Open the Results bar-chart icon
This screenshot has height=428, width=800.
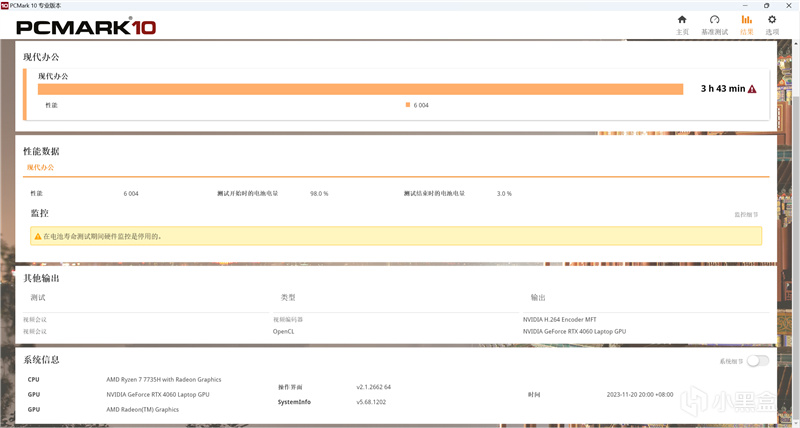[746, 19]
